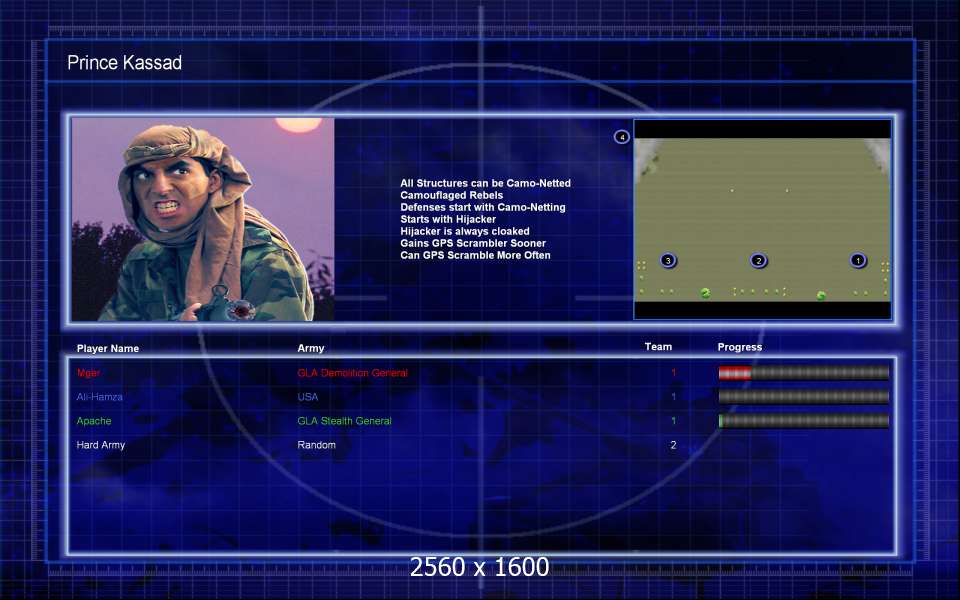The height and width of the screenshot is (600, 960).
Task: Click 'All Structures can be Camo-Netted' line
Action: click(486, 183)
